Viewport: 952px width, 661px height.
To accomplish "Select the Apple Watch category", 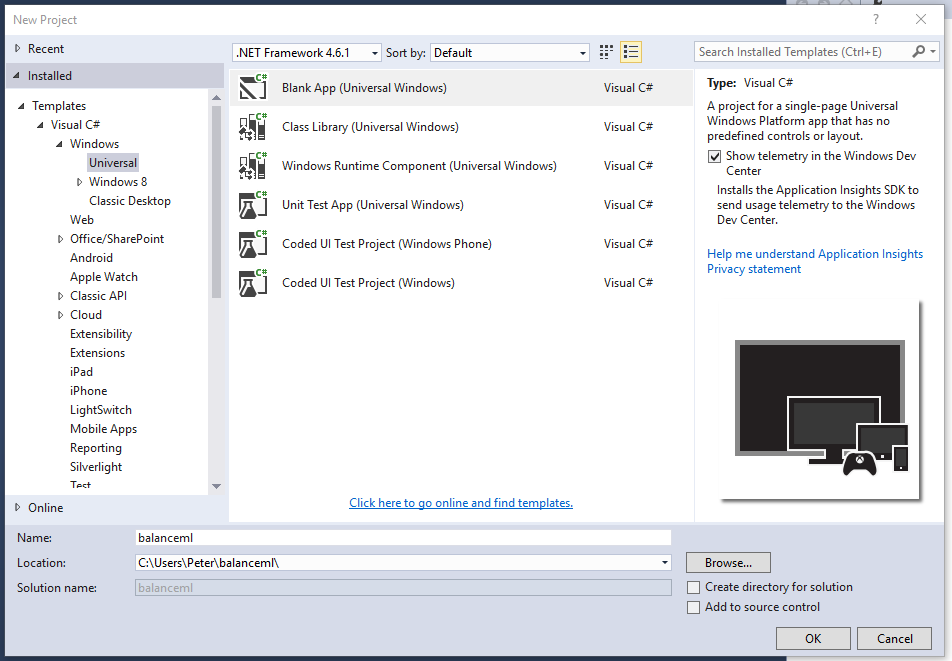I will pyautogui.click(x=104, y=277).
